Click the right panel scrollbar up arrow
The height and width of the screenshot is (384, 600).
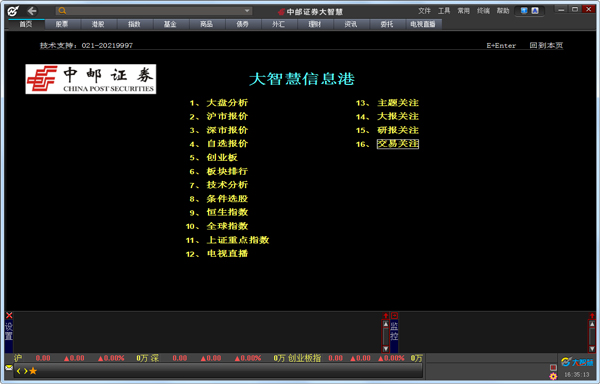click(592, 324)
